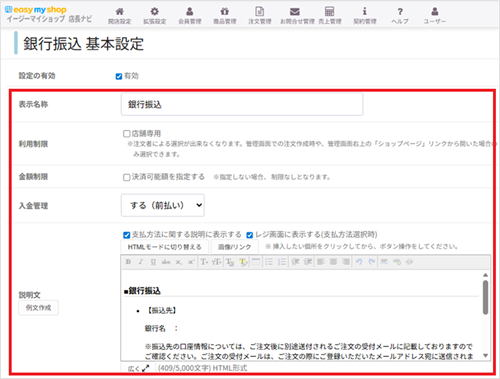Image resolution: width=500 pixels, height=379 pixels.
Task: Toggle 支払方法に関する説明に表示する checkbox
Action: [x=126, y=235]
